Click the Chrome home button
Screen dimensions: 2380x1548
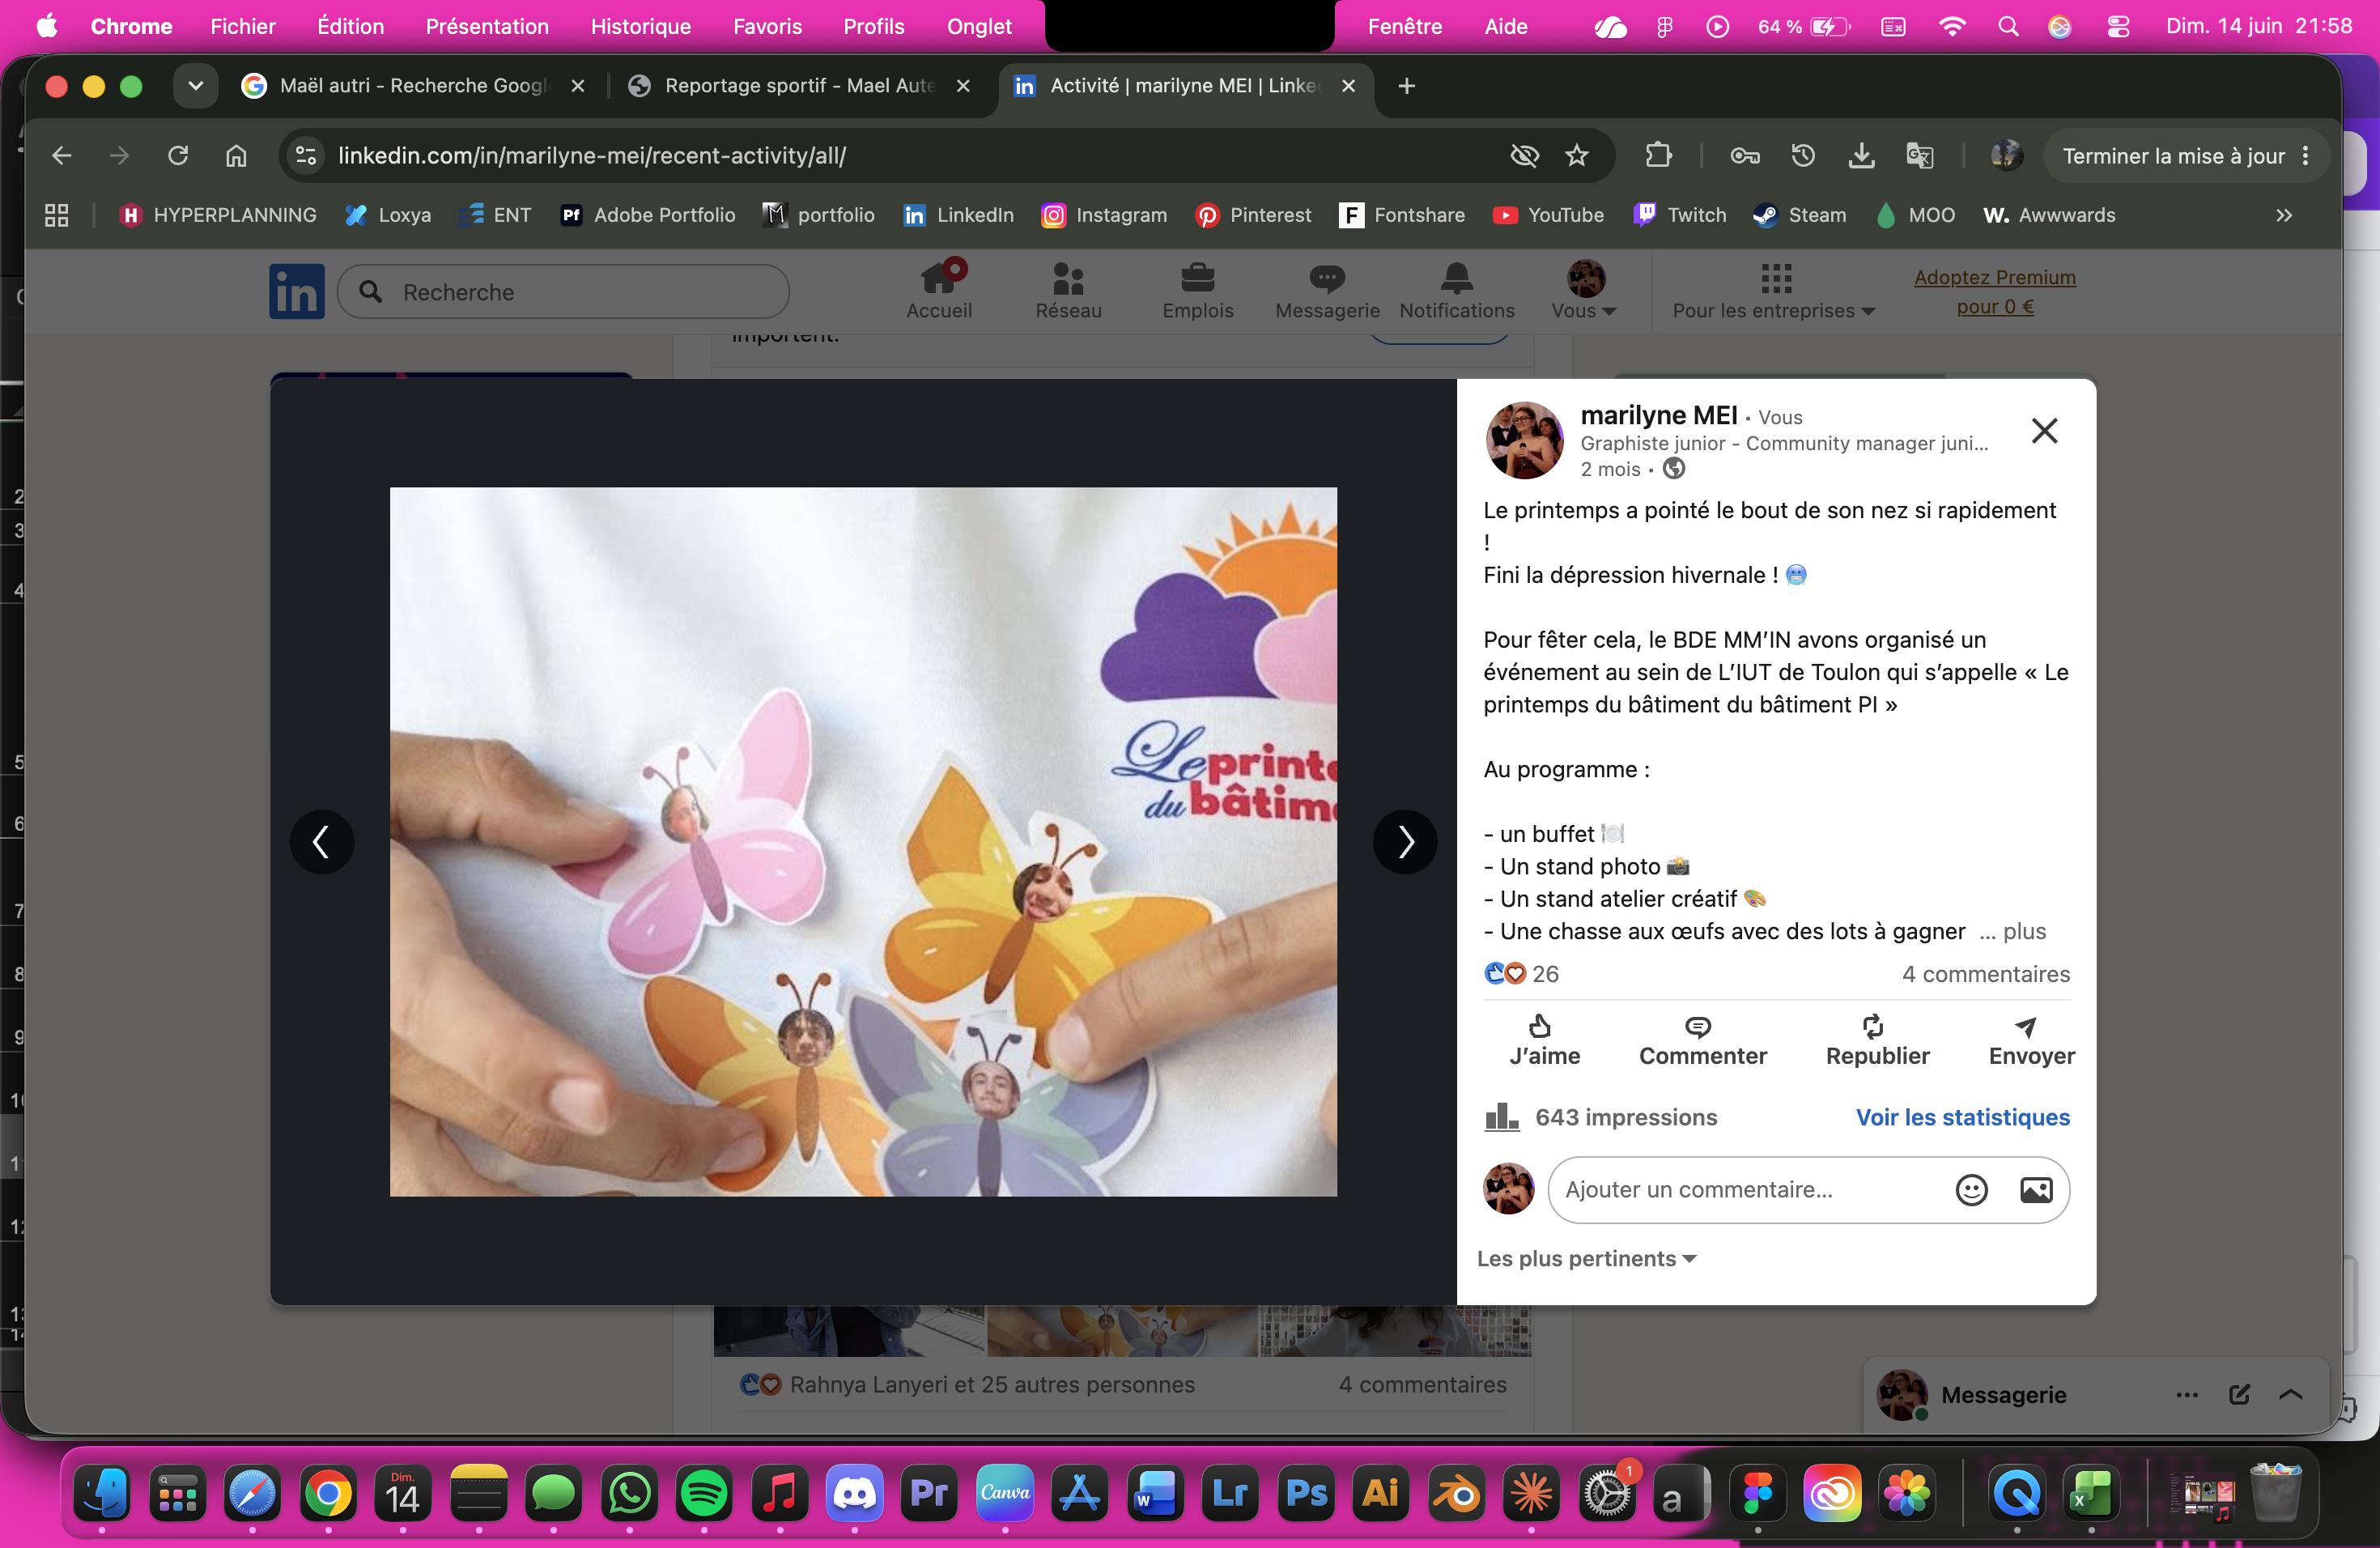point(236,155)
